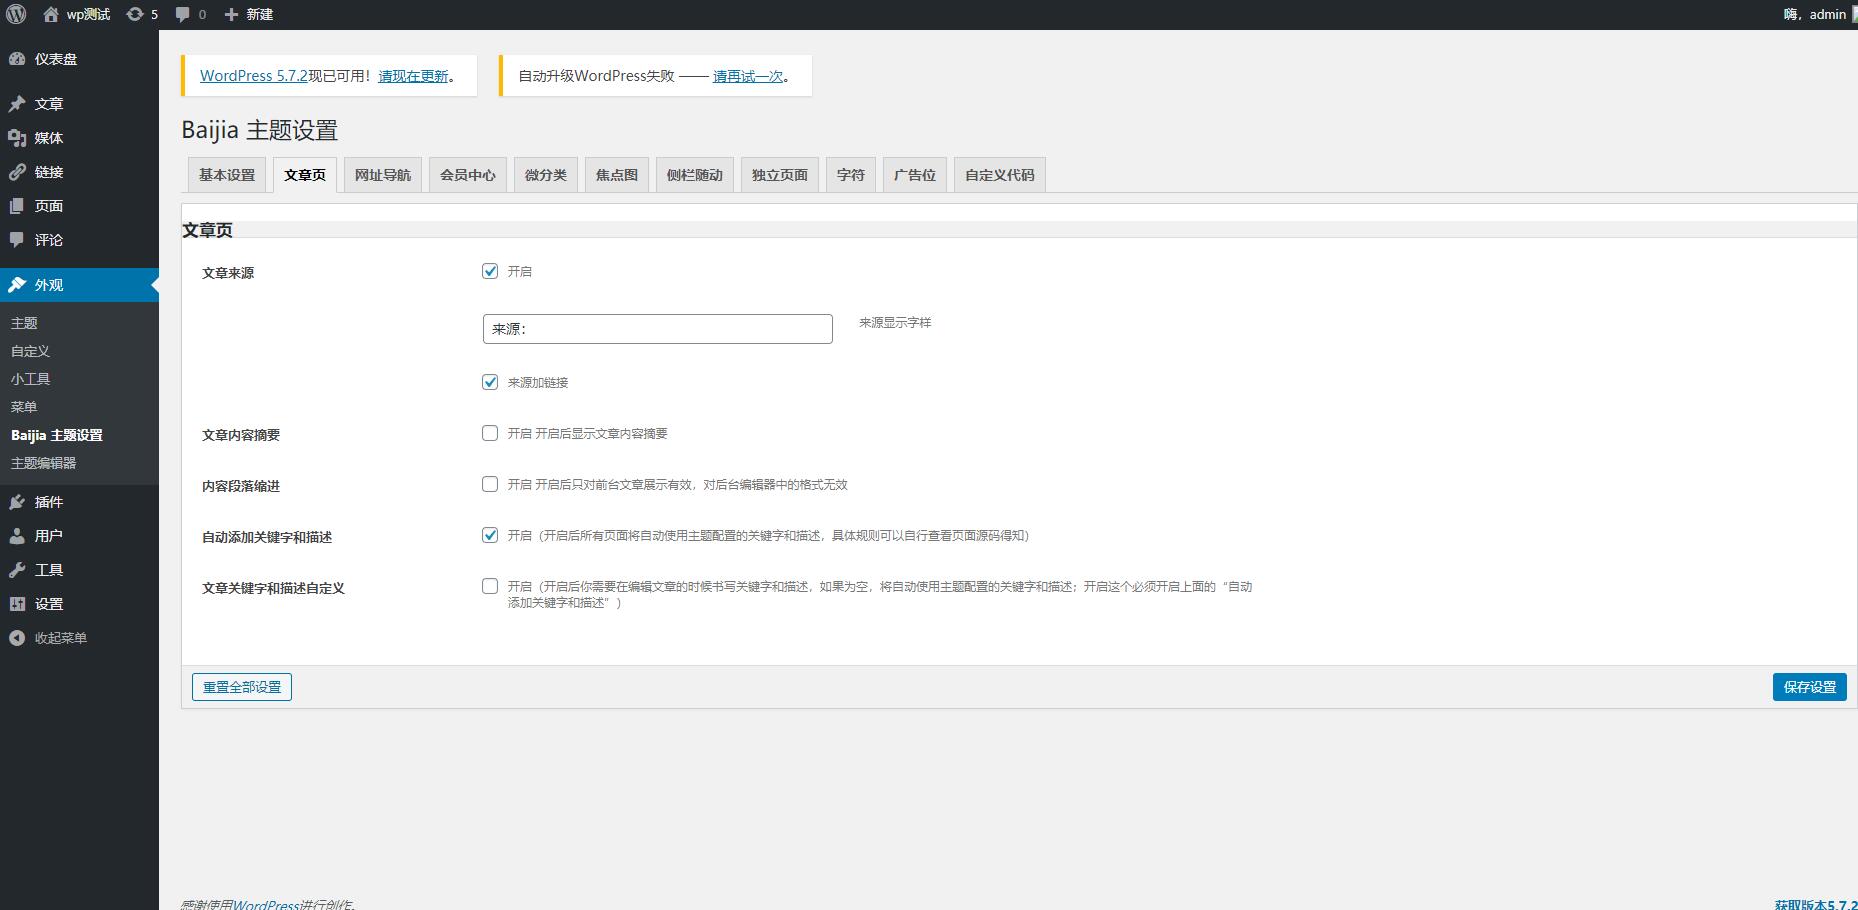The height and width of the screenshot is (910, 1858).
Task: Toggle the 自动添加关键字和描述 checkbox
Action: (490, 535)
